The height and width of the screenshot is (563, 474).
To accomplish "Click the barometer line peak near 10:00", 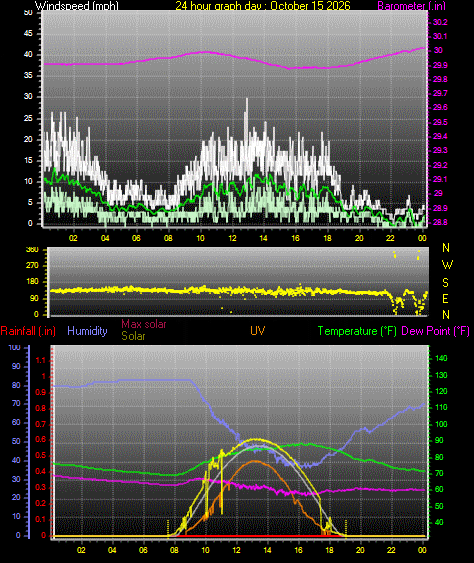I will pos(205,52).
